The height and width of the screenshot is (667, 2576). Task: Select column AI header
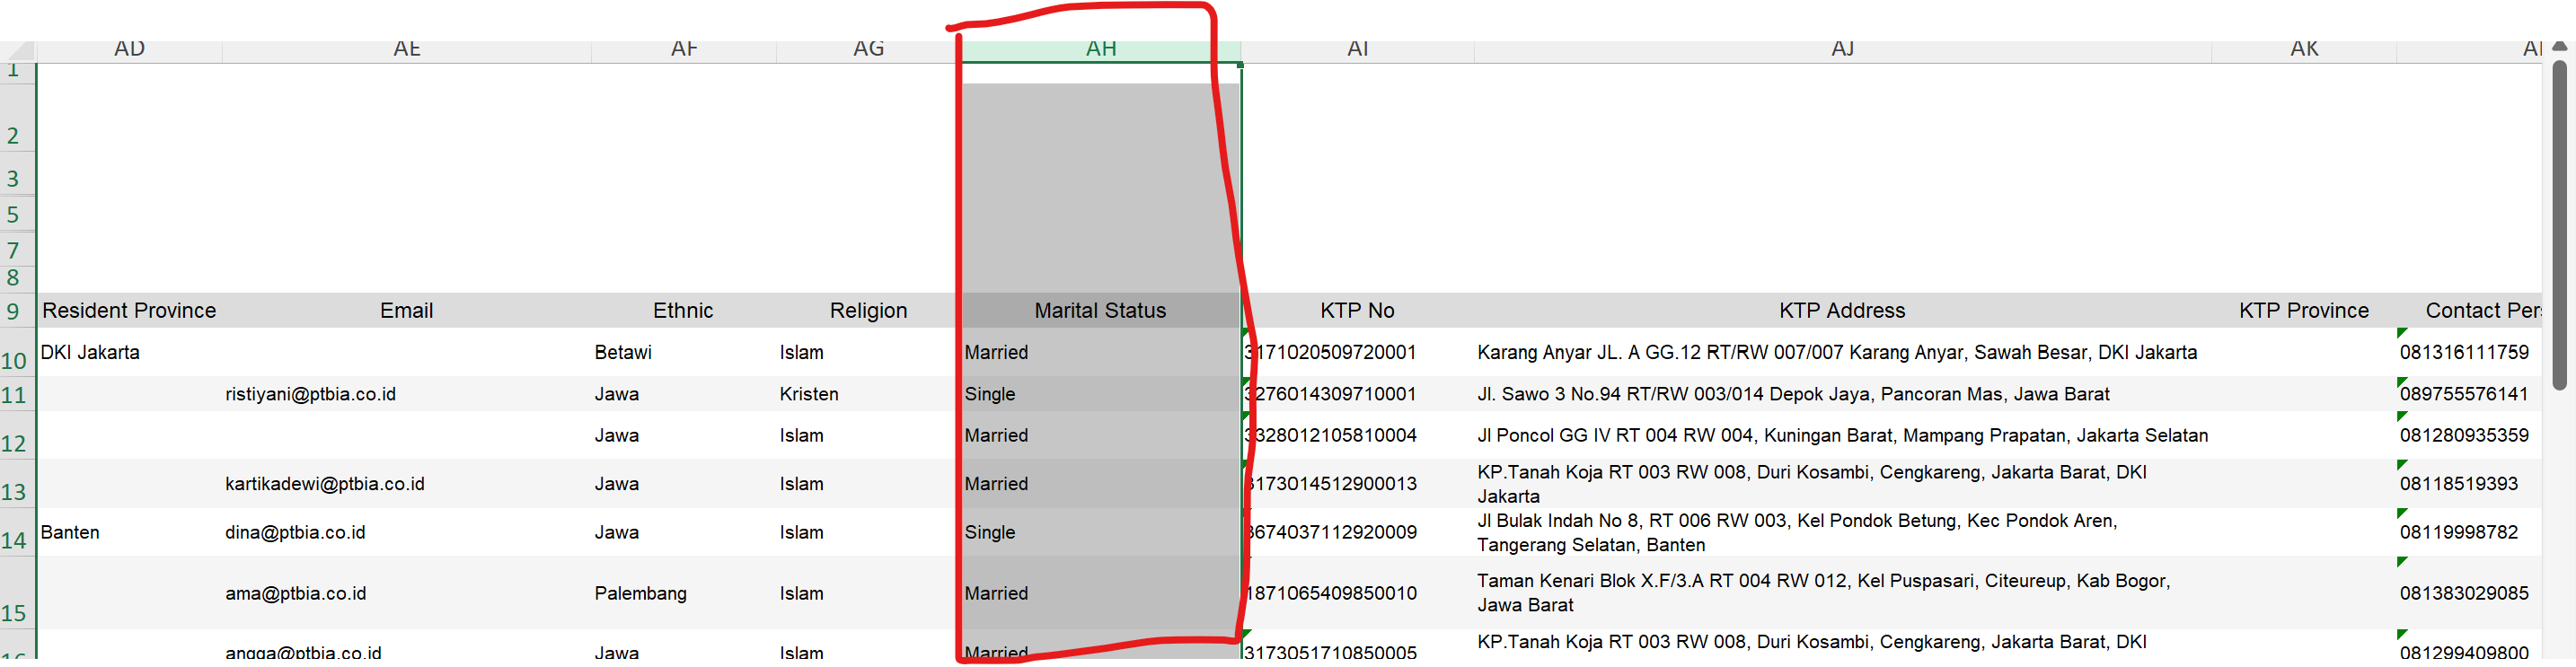(x=1357, y=50)
